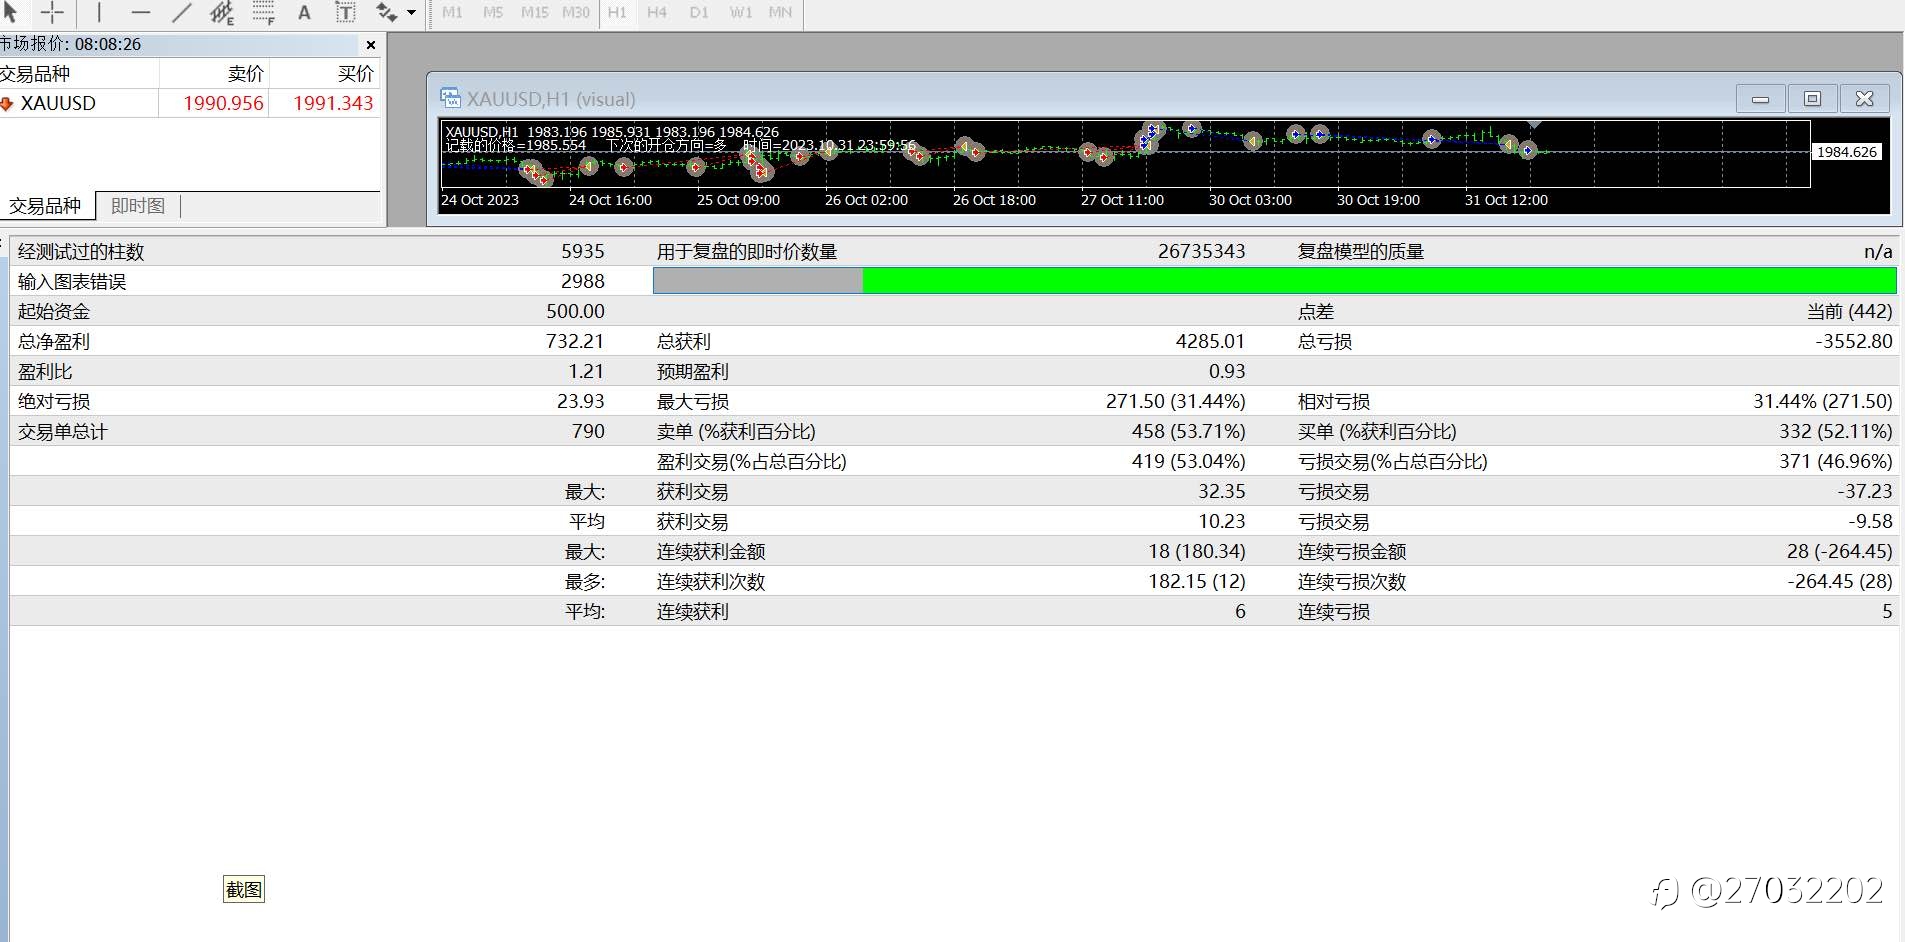Click XAUUSD bid price 1990.956
This screenshot has height=942, width=1905.
223,103
